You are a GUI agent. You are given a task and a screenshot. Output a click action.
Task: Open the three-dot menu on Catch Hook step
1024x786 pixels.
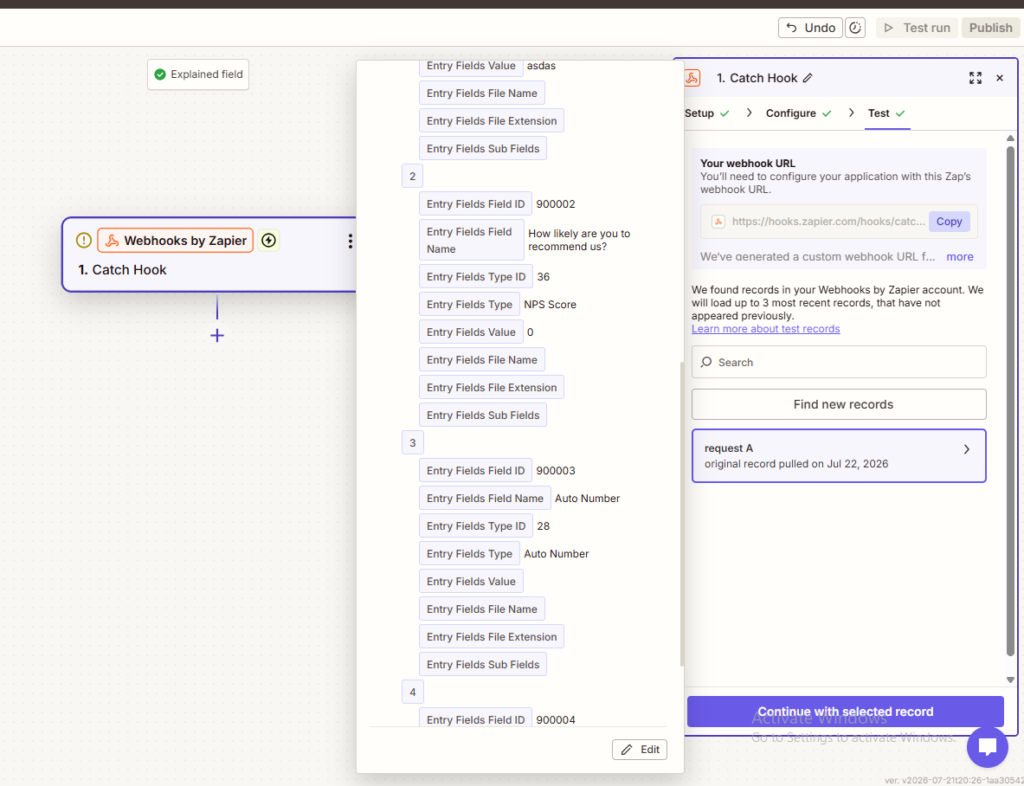[x=350, y=241]
